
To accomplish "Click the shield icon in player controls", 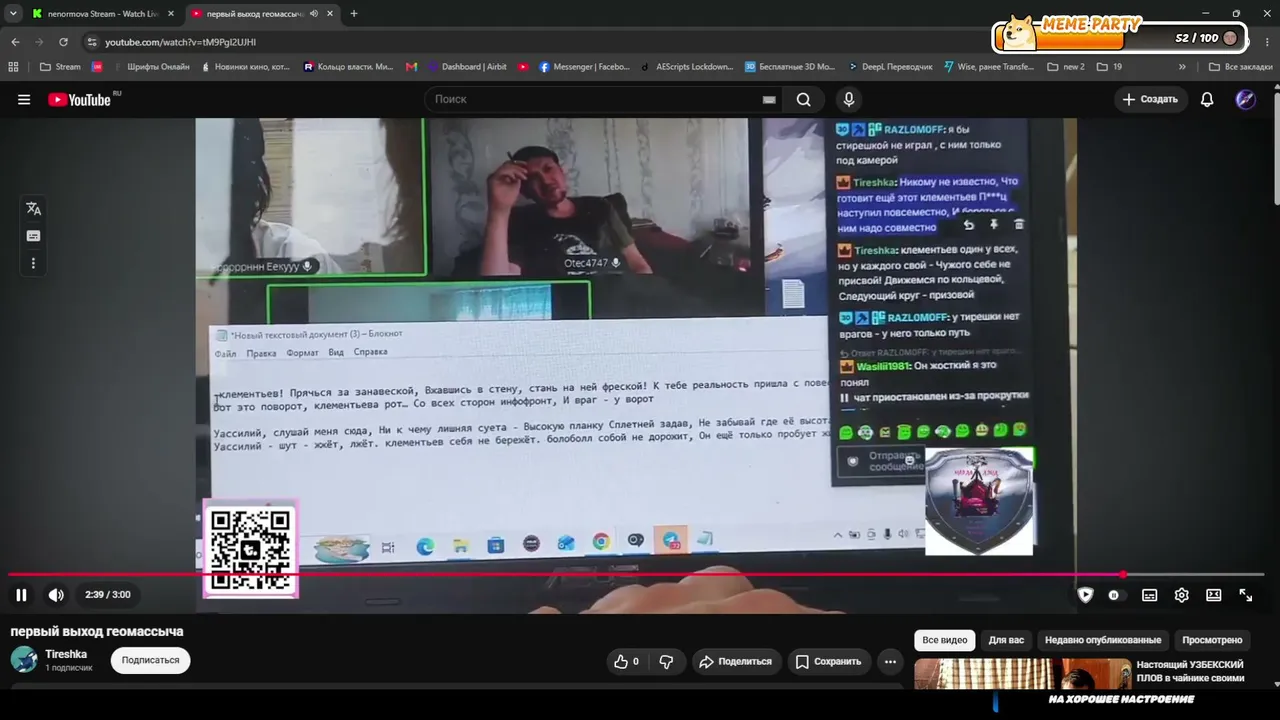I will [x=1085, y=595].
